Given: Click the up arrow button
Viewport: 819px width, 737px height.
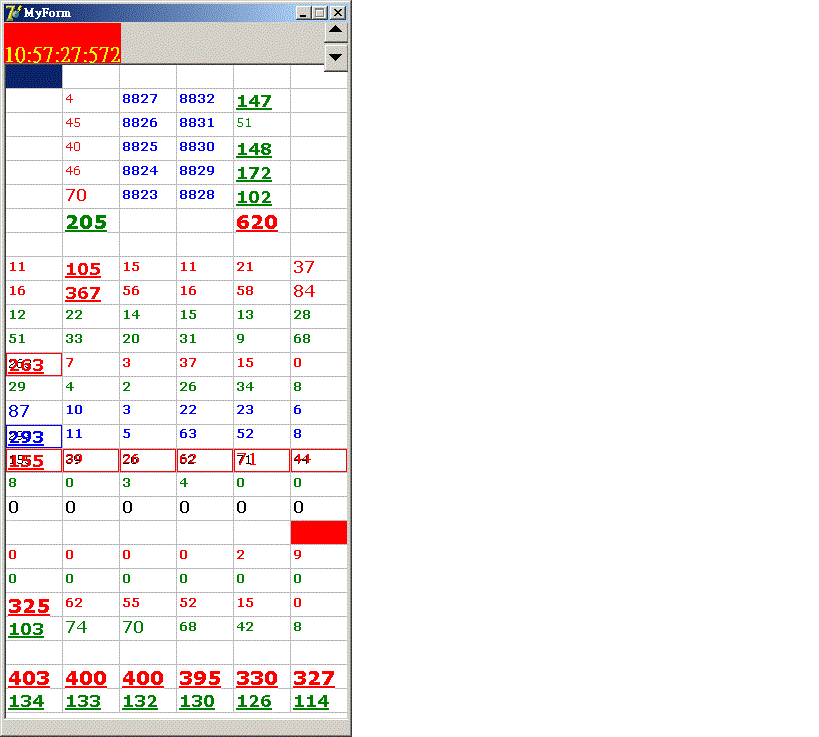Looking at the screenshot, I should click(335, 32).
